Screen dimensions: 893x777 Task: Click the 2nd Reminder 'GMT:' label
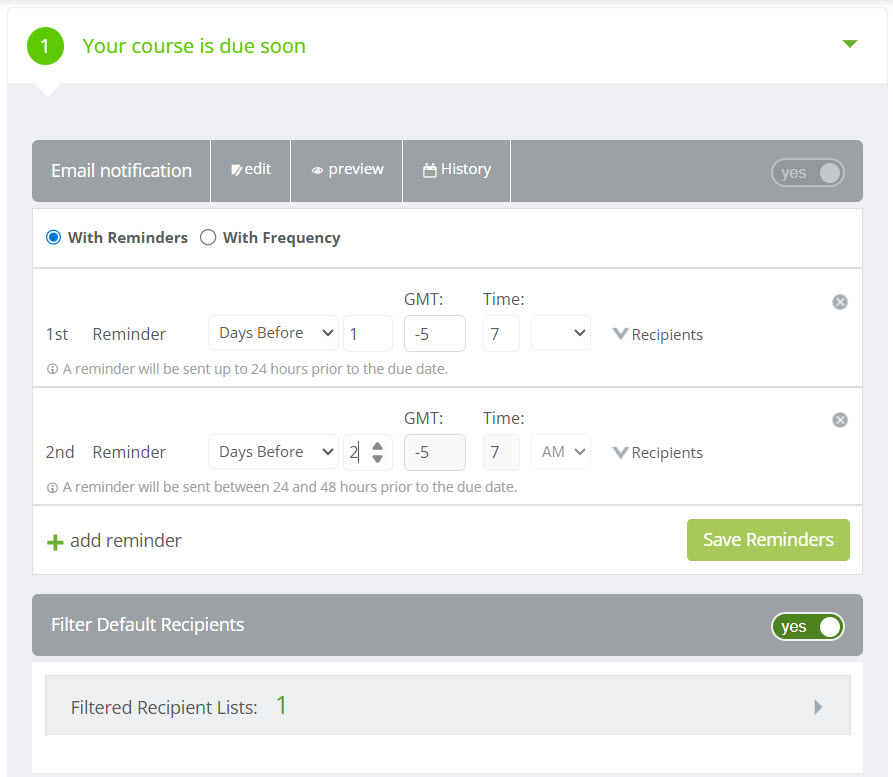click(423, 418)
